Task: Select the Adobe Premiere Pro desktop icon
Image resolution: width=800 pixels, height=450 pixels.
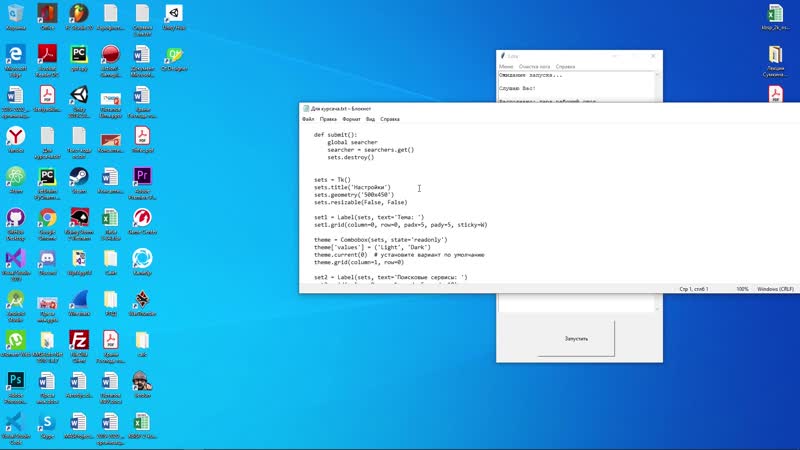Action: pos(142,177)
